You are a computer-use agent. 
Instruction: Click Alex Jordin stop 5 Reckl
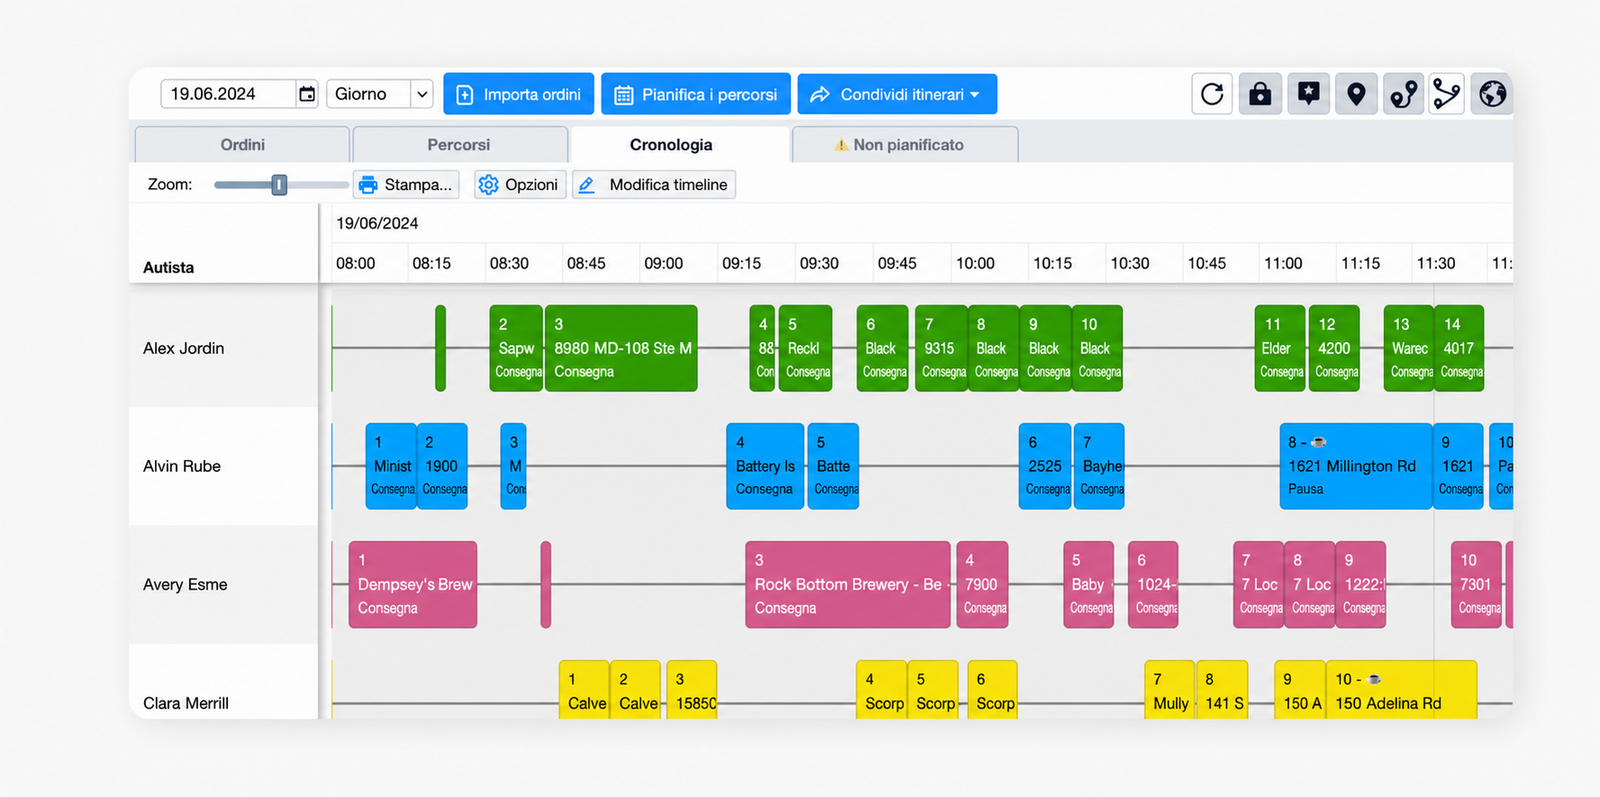click(805, 348)
